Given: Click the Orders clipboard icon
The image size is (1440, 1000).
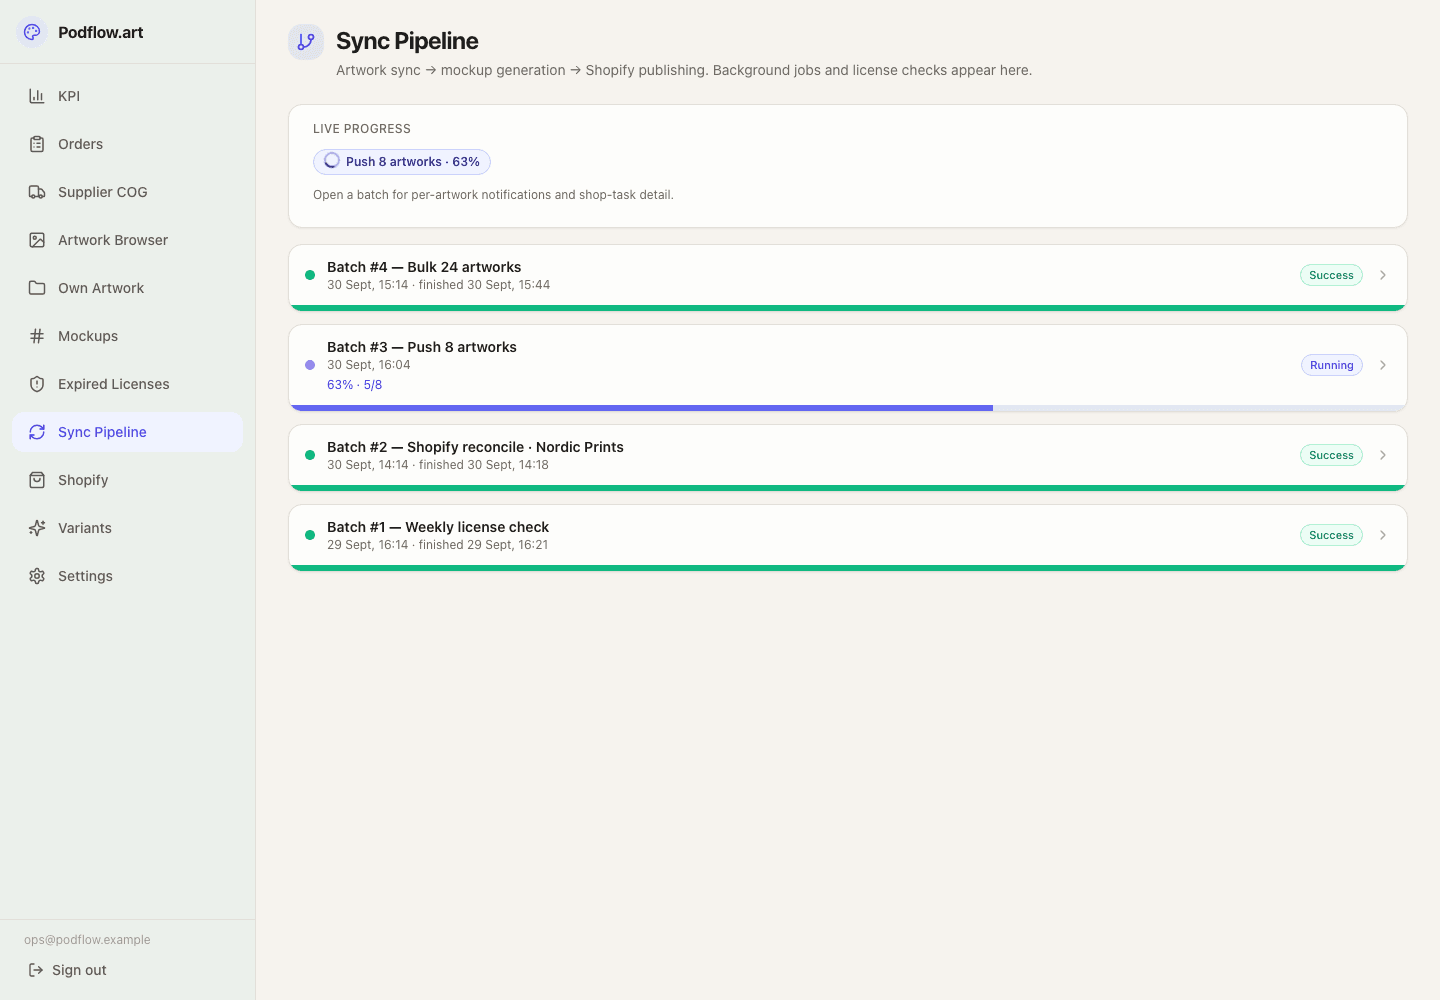Looking at the screenshot, I should click(37, 144).
